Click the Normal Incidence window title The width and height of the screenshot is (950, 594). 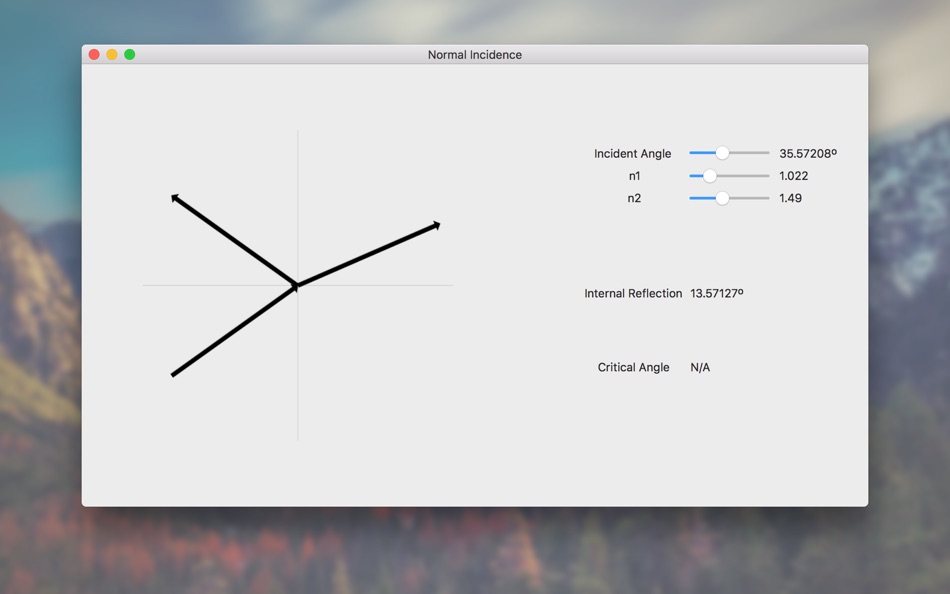click(x=475, y=55)
